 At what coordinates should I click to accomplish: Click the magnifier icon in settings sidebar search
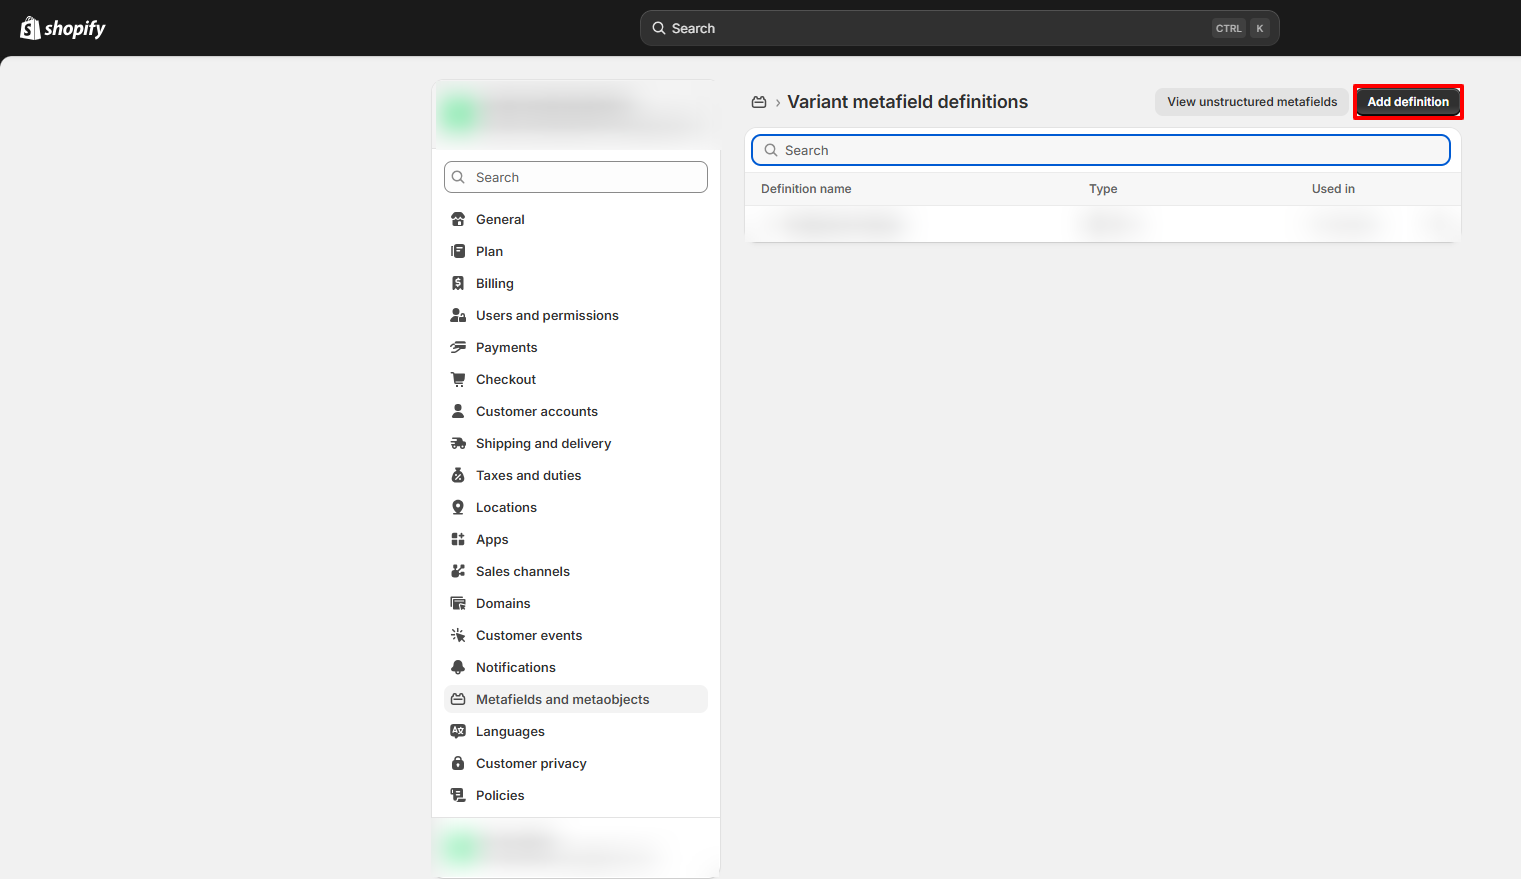[x=458, y=177]
